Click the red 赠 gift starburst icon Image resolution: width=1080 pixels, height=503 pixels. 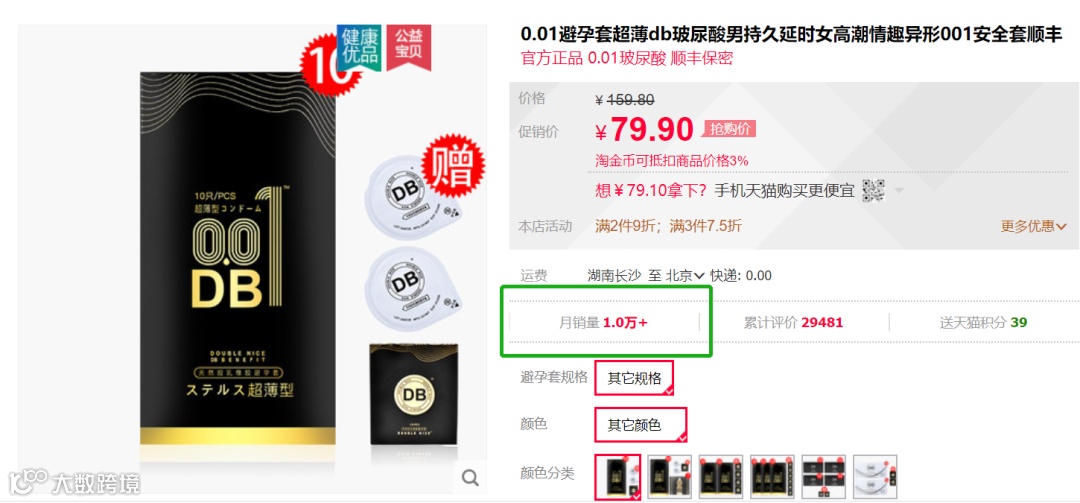[453, 166]
